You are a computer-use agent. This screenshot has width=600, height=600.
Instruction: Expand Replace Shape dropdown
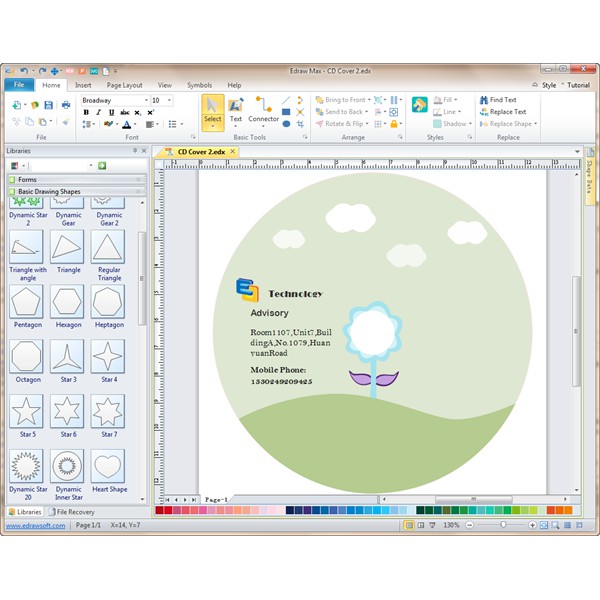(x=535, y=124)
